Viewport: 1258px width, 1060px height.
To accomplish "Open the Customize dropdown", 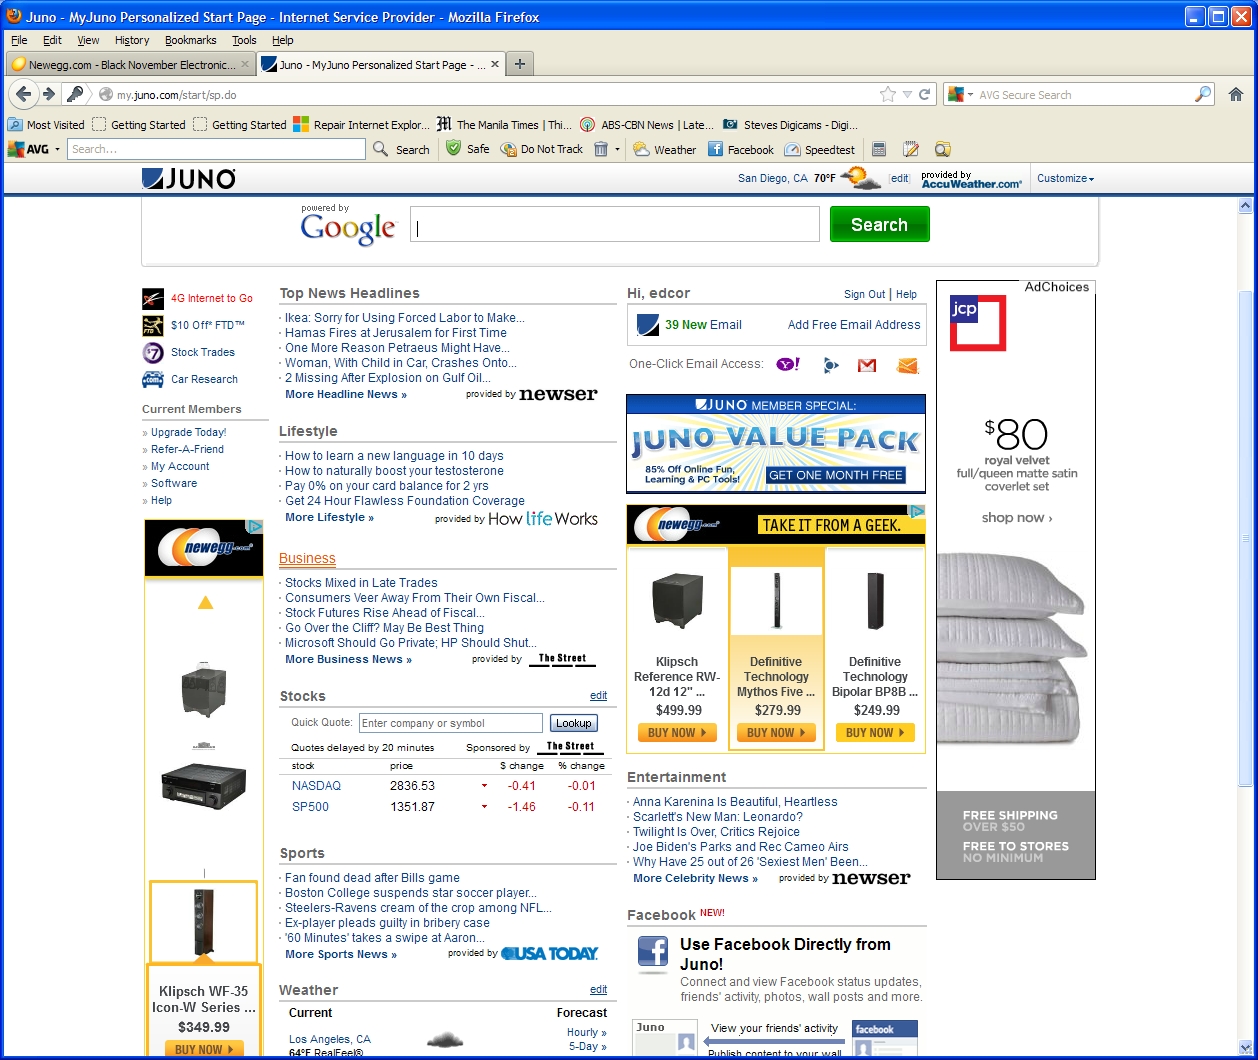I will [1065, 178].
